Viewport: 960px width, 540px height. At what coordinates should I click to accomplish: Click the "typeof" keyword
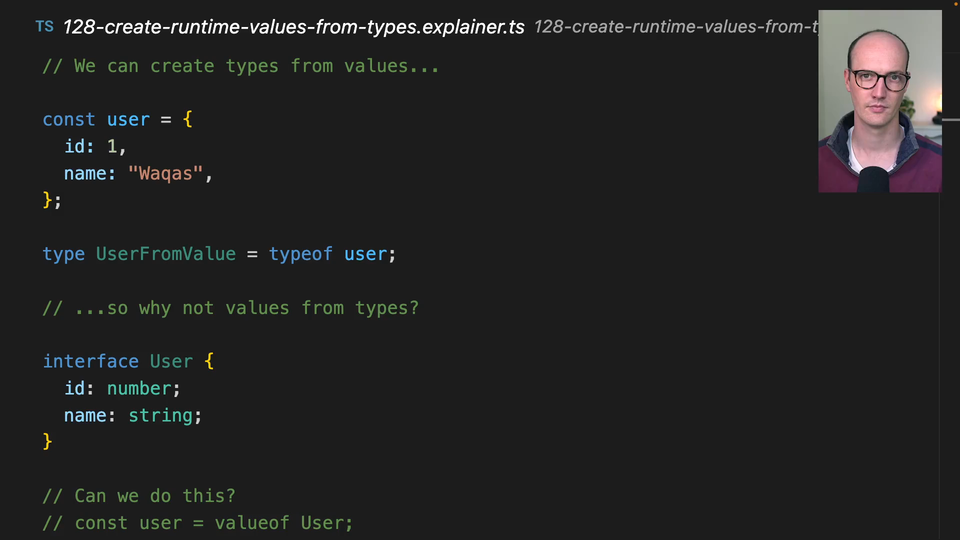tap(300, 254)
